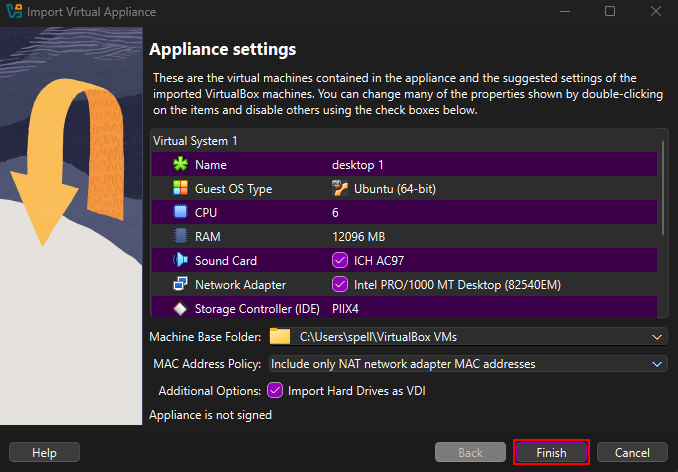The image size is (678, 472).
Task: Click the RAM value '12096 MB'
Action: coord(358,237)
